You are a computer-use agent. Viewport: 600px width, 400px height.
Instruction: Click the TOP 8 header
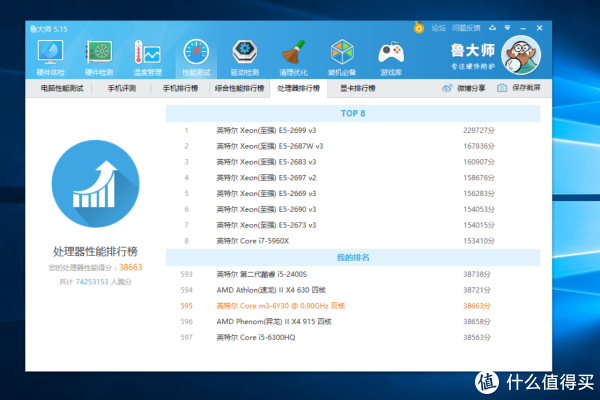(353, 113)
